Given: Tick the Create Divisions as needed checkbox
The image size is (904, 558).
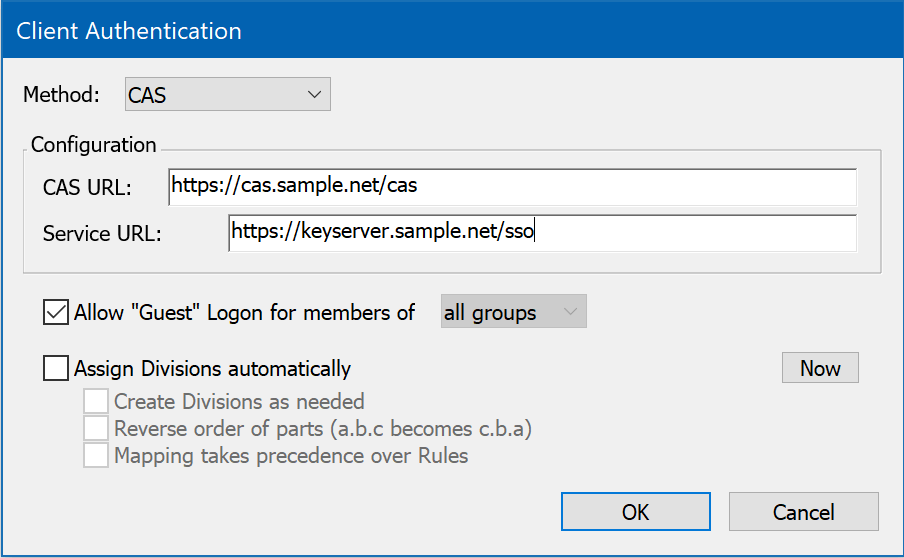Looking at the screenshot, I should 96,402.
